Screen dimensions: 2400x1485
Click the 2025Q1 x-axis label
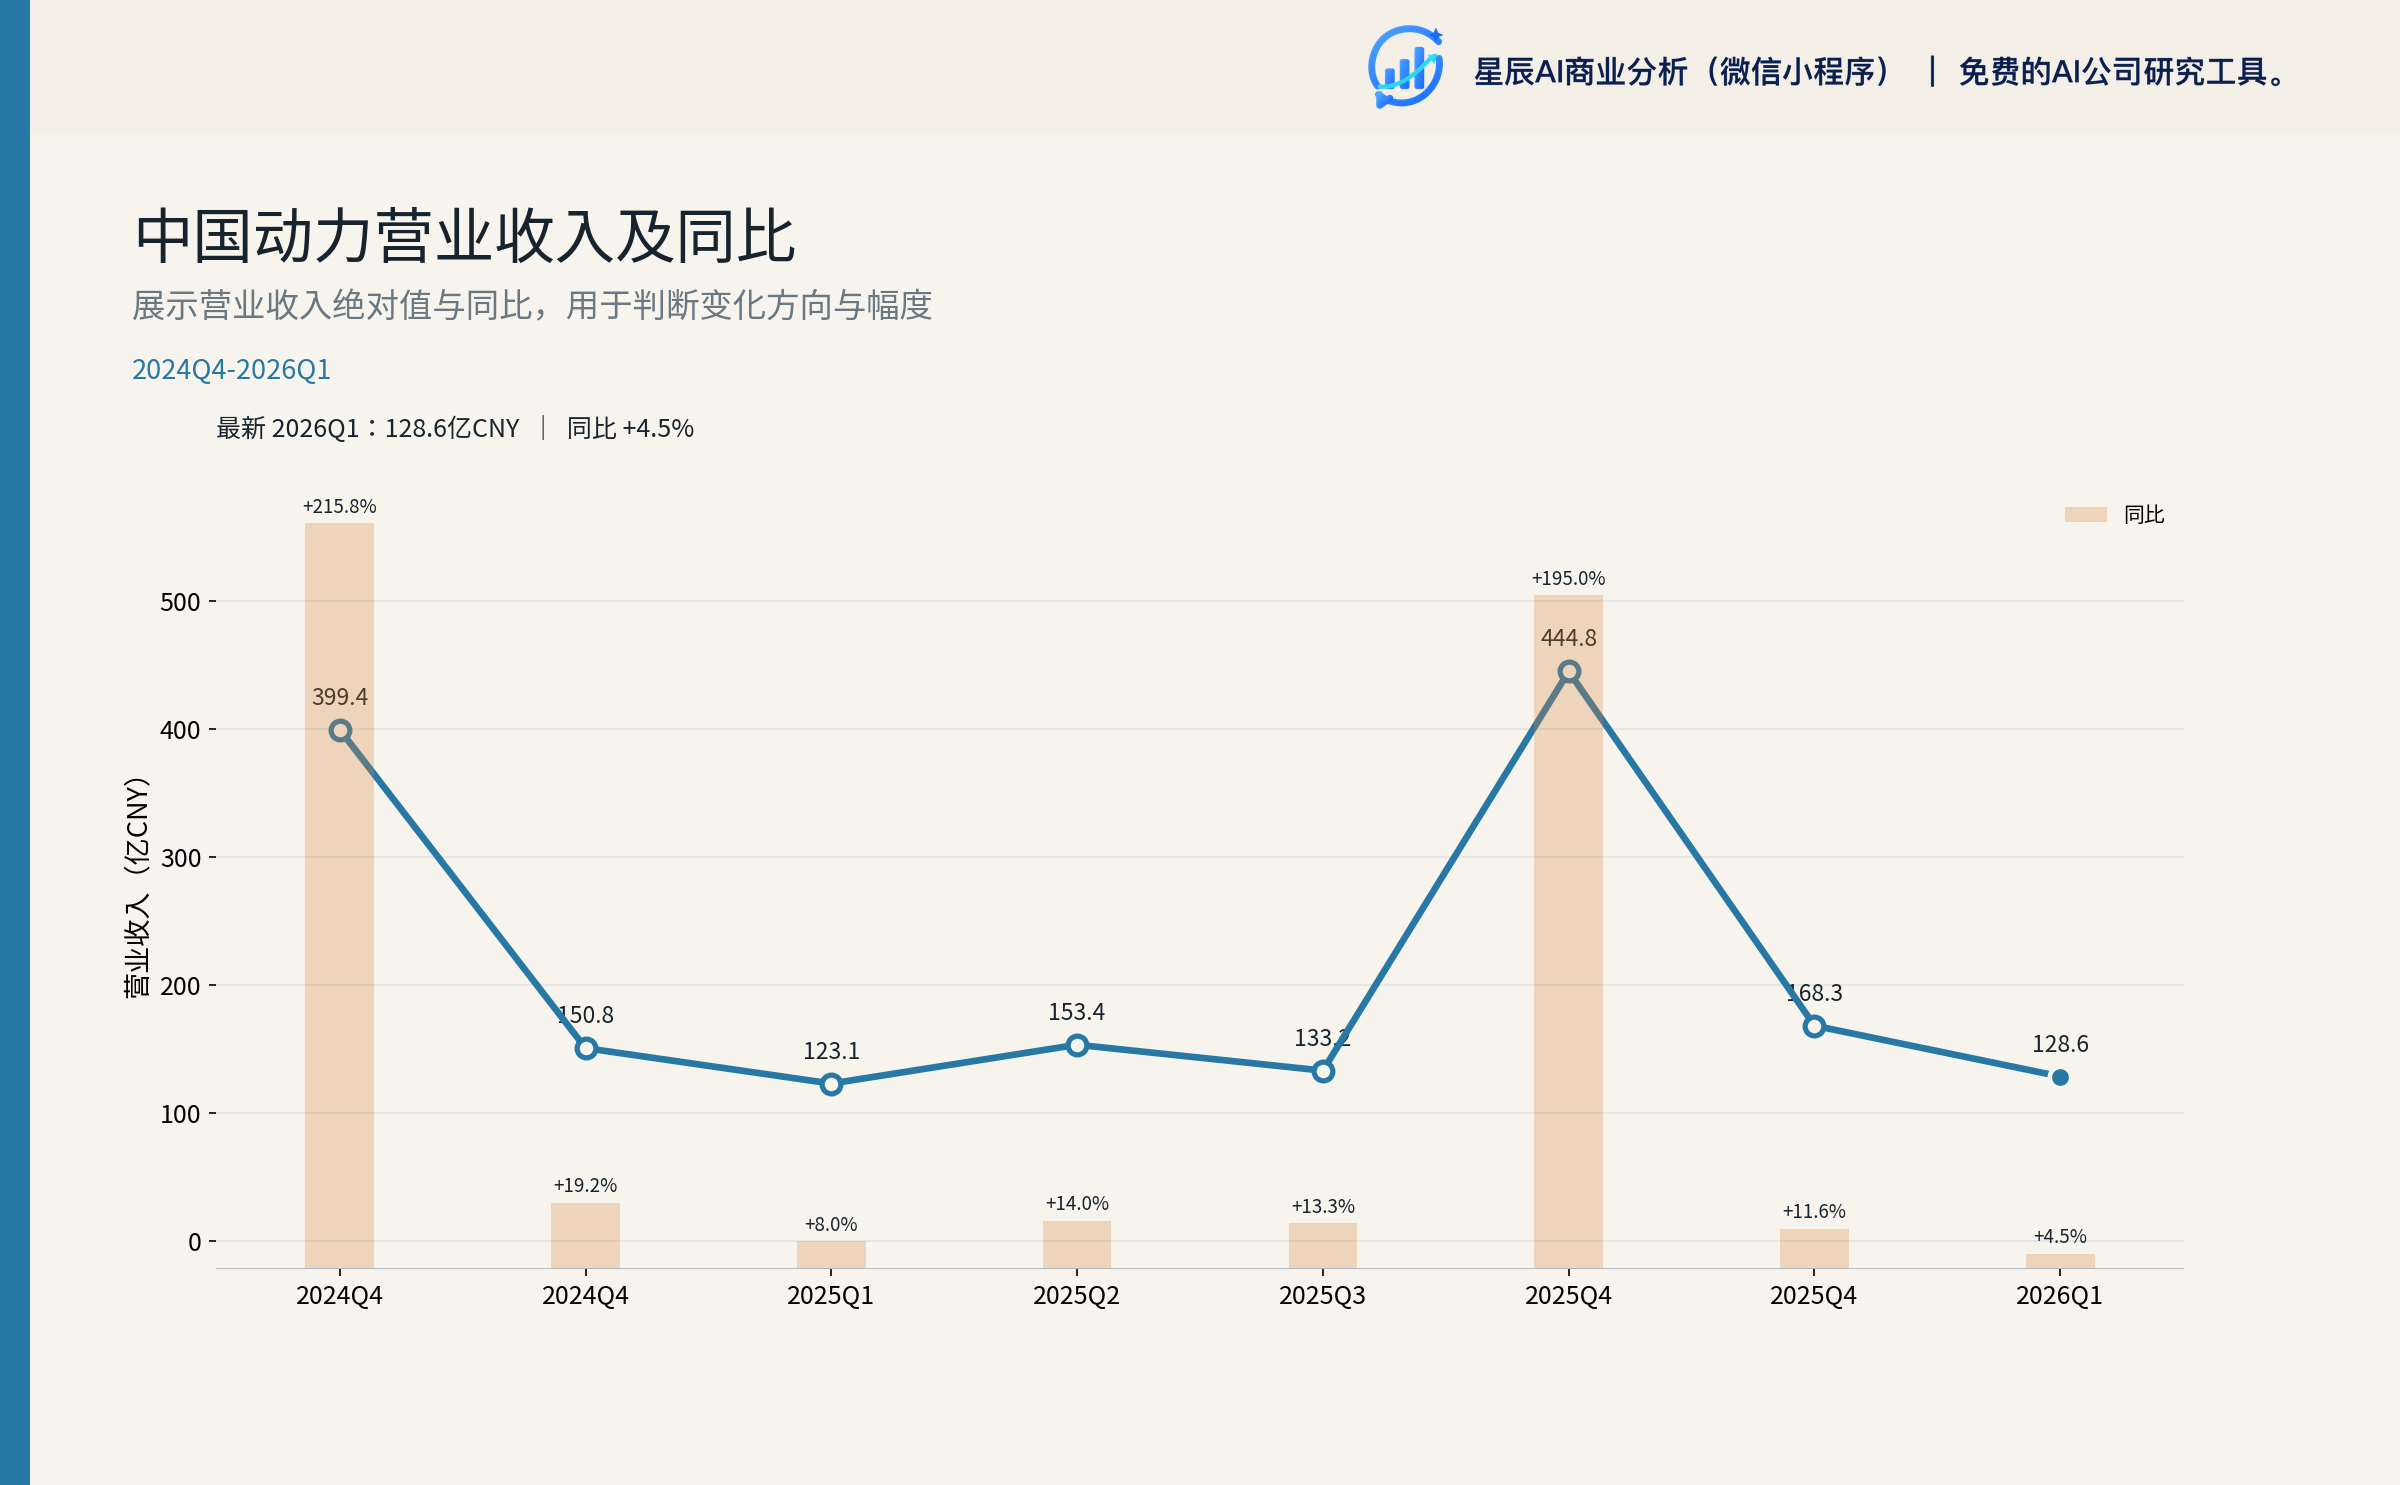(831, 1295)
